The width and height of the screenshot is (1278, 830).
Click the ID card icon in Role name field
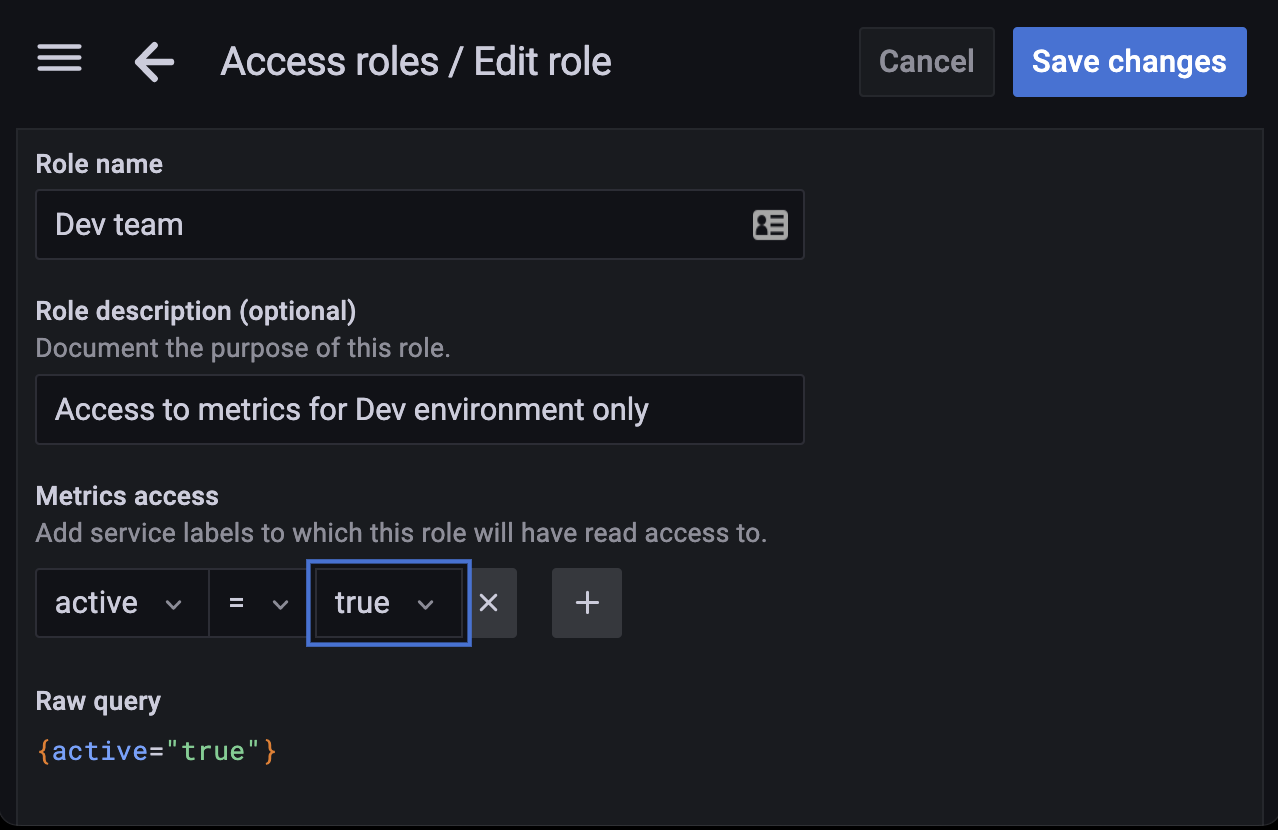[769, 225]
